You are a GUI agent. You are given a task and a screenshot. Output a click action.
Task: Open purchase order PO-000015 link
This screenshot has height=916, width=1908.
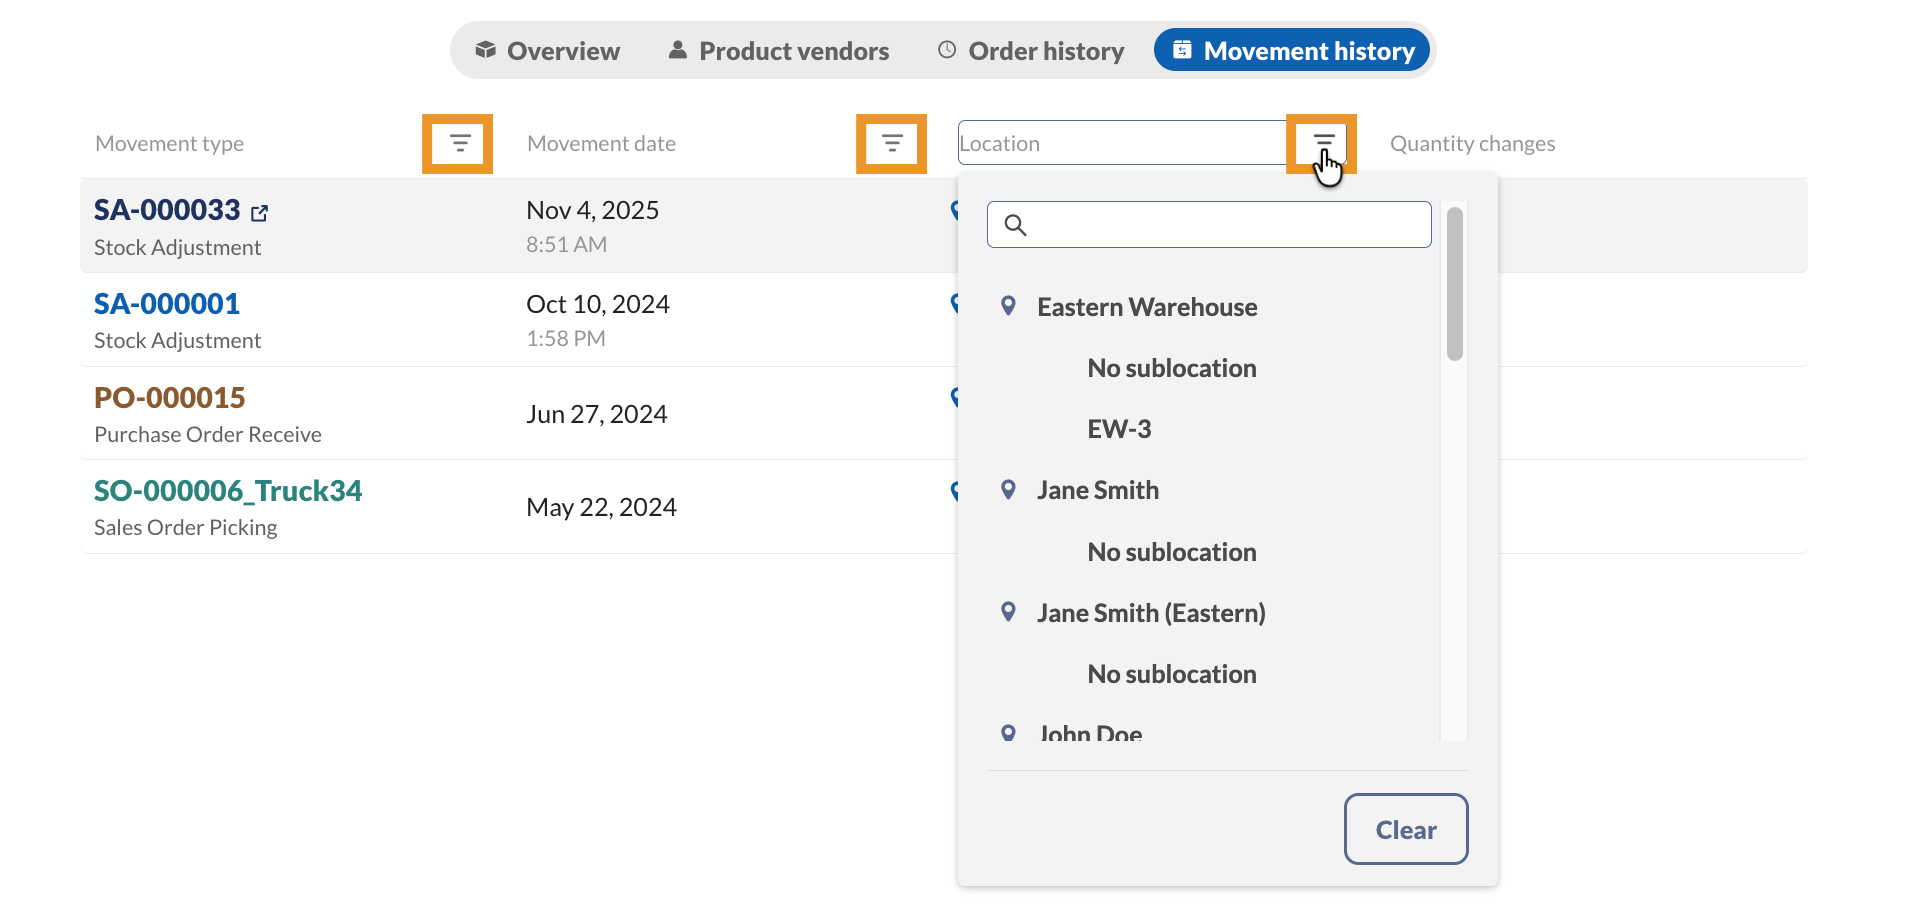point(170,398)
